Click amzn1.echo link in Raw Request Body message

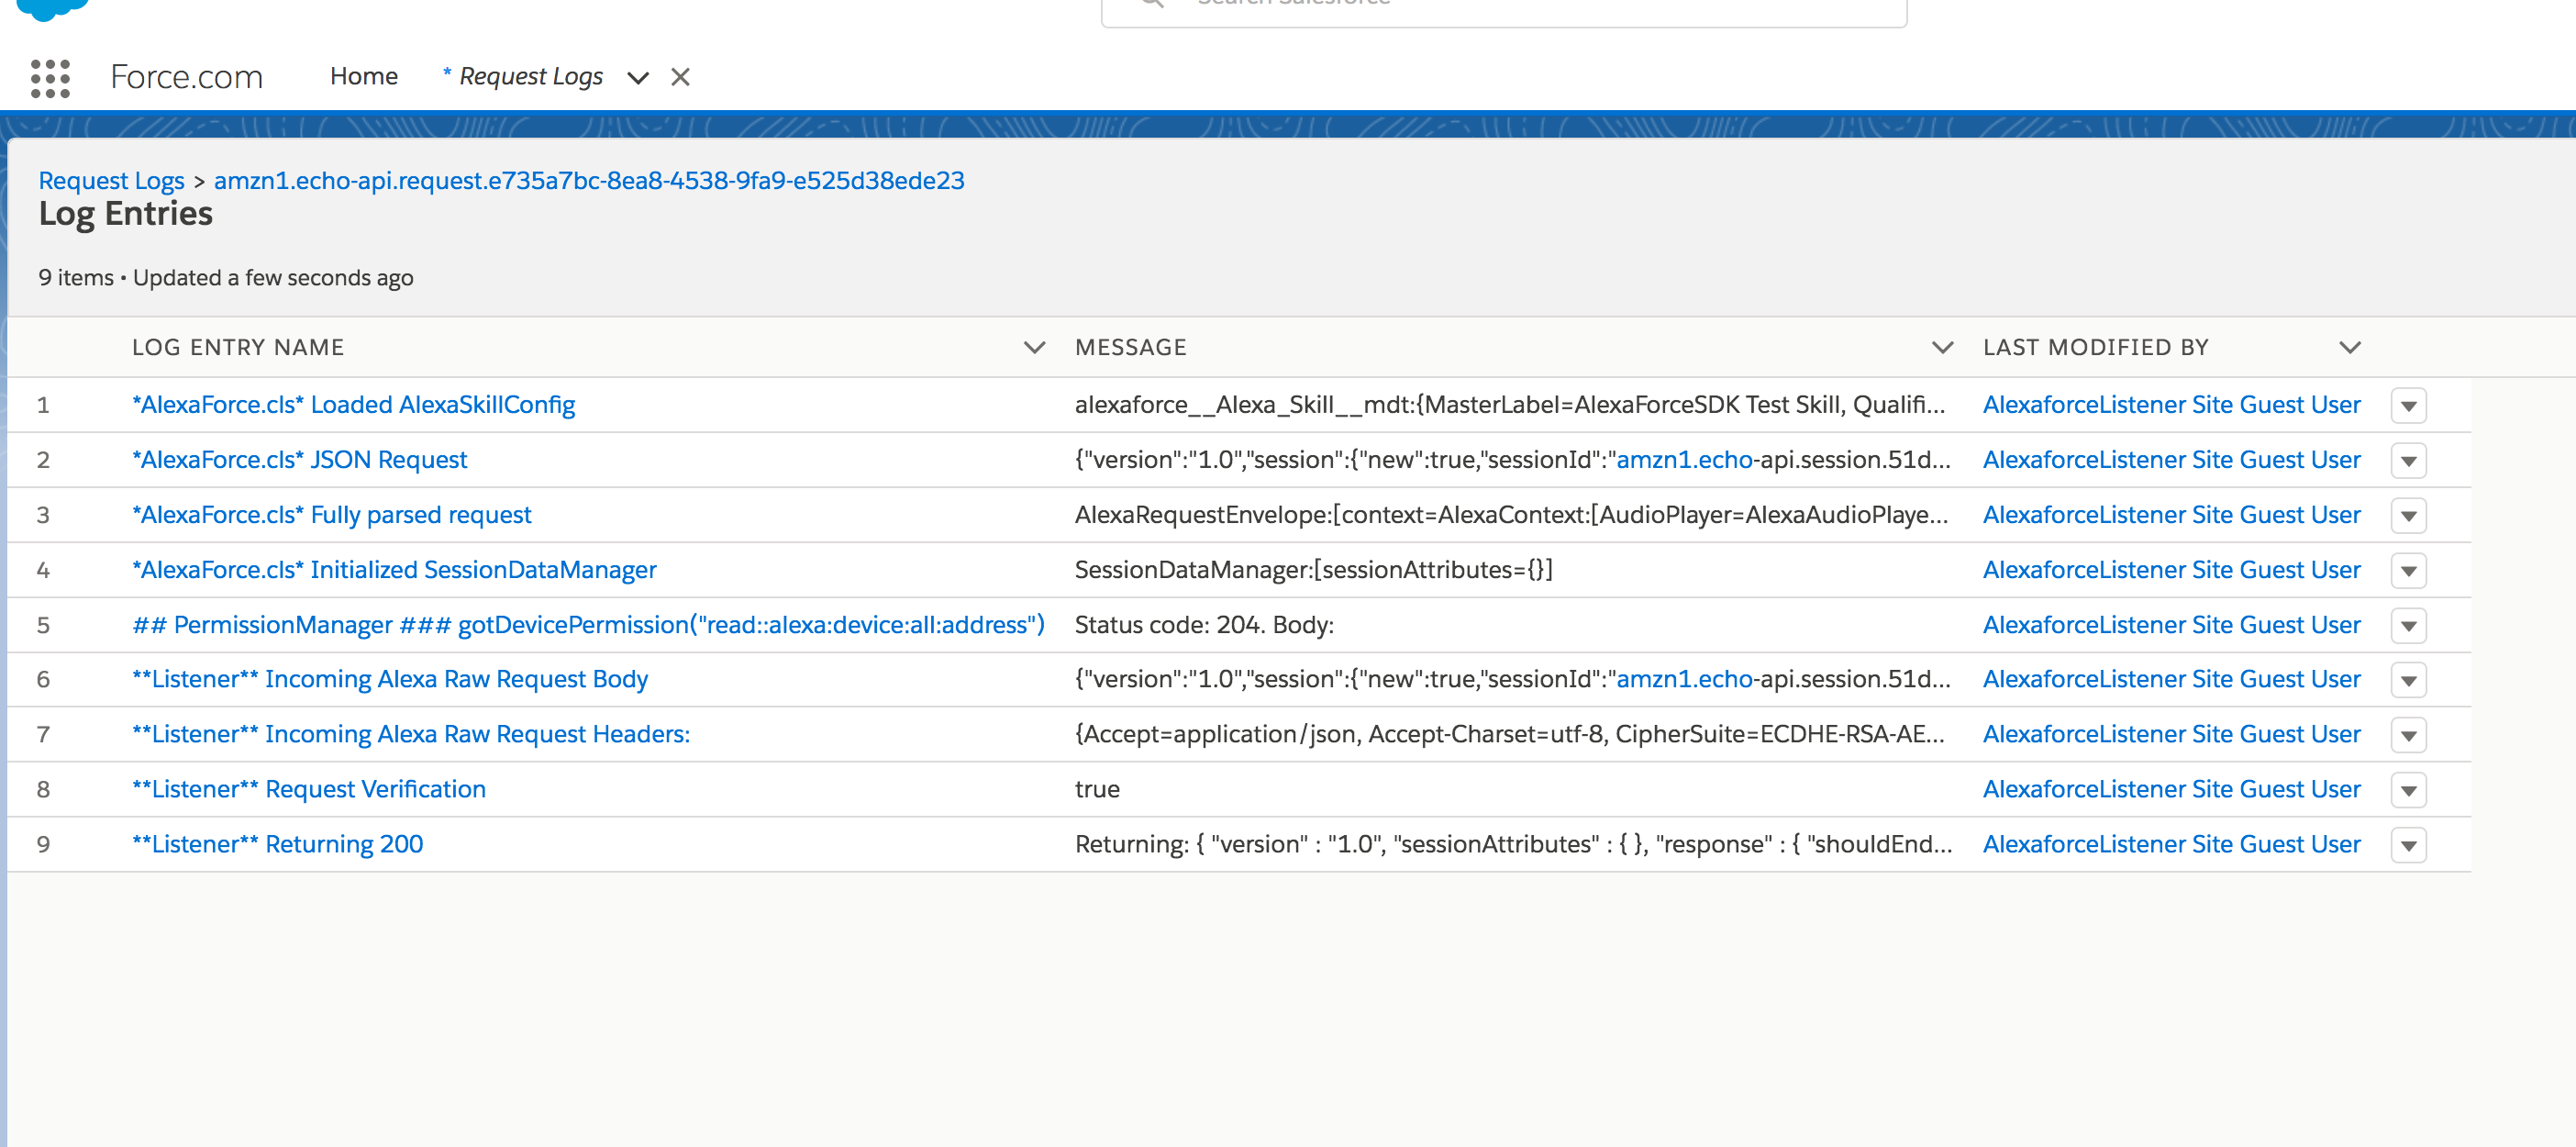(1684, 678)
